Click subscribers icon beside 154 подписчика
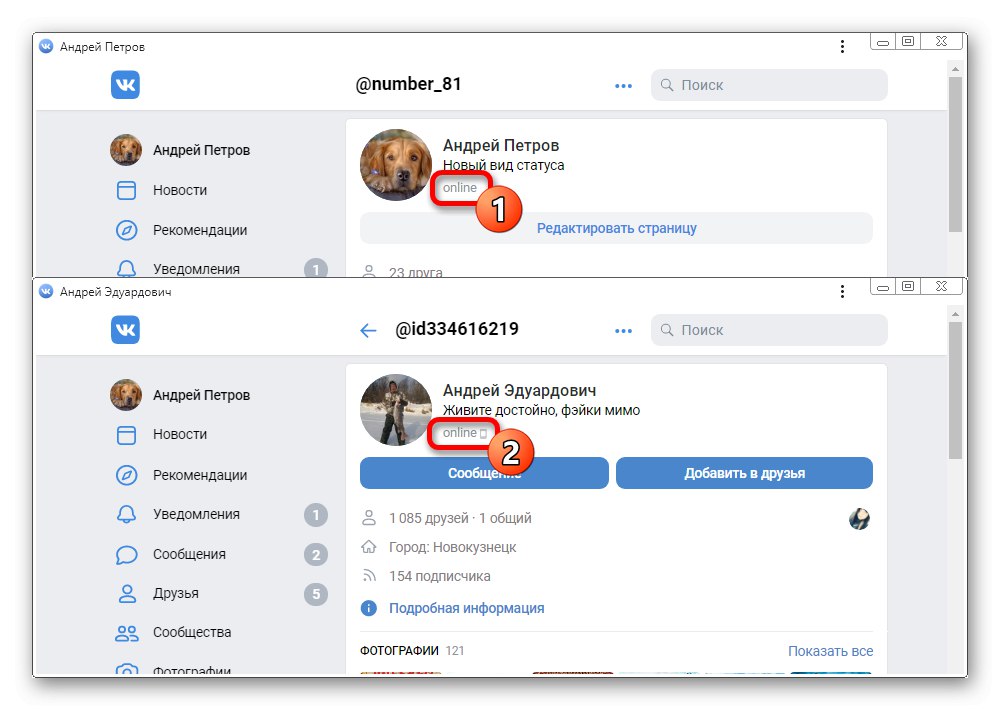 pos(369,575)
